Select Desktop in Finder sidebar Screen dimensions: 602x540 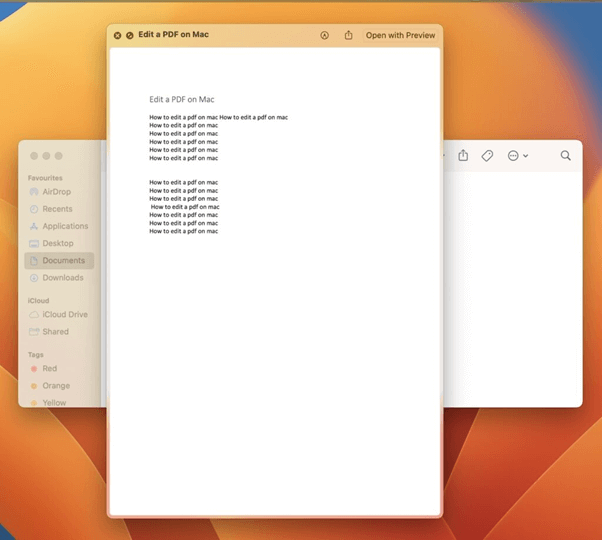59,243
